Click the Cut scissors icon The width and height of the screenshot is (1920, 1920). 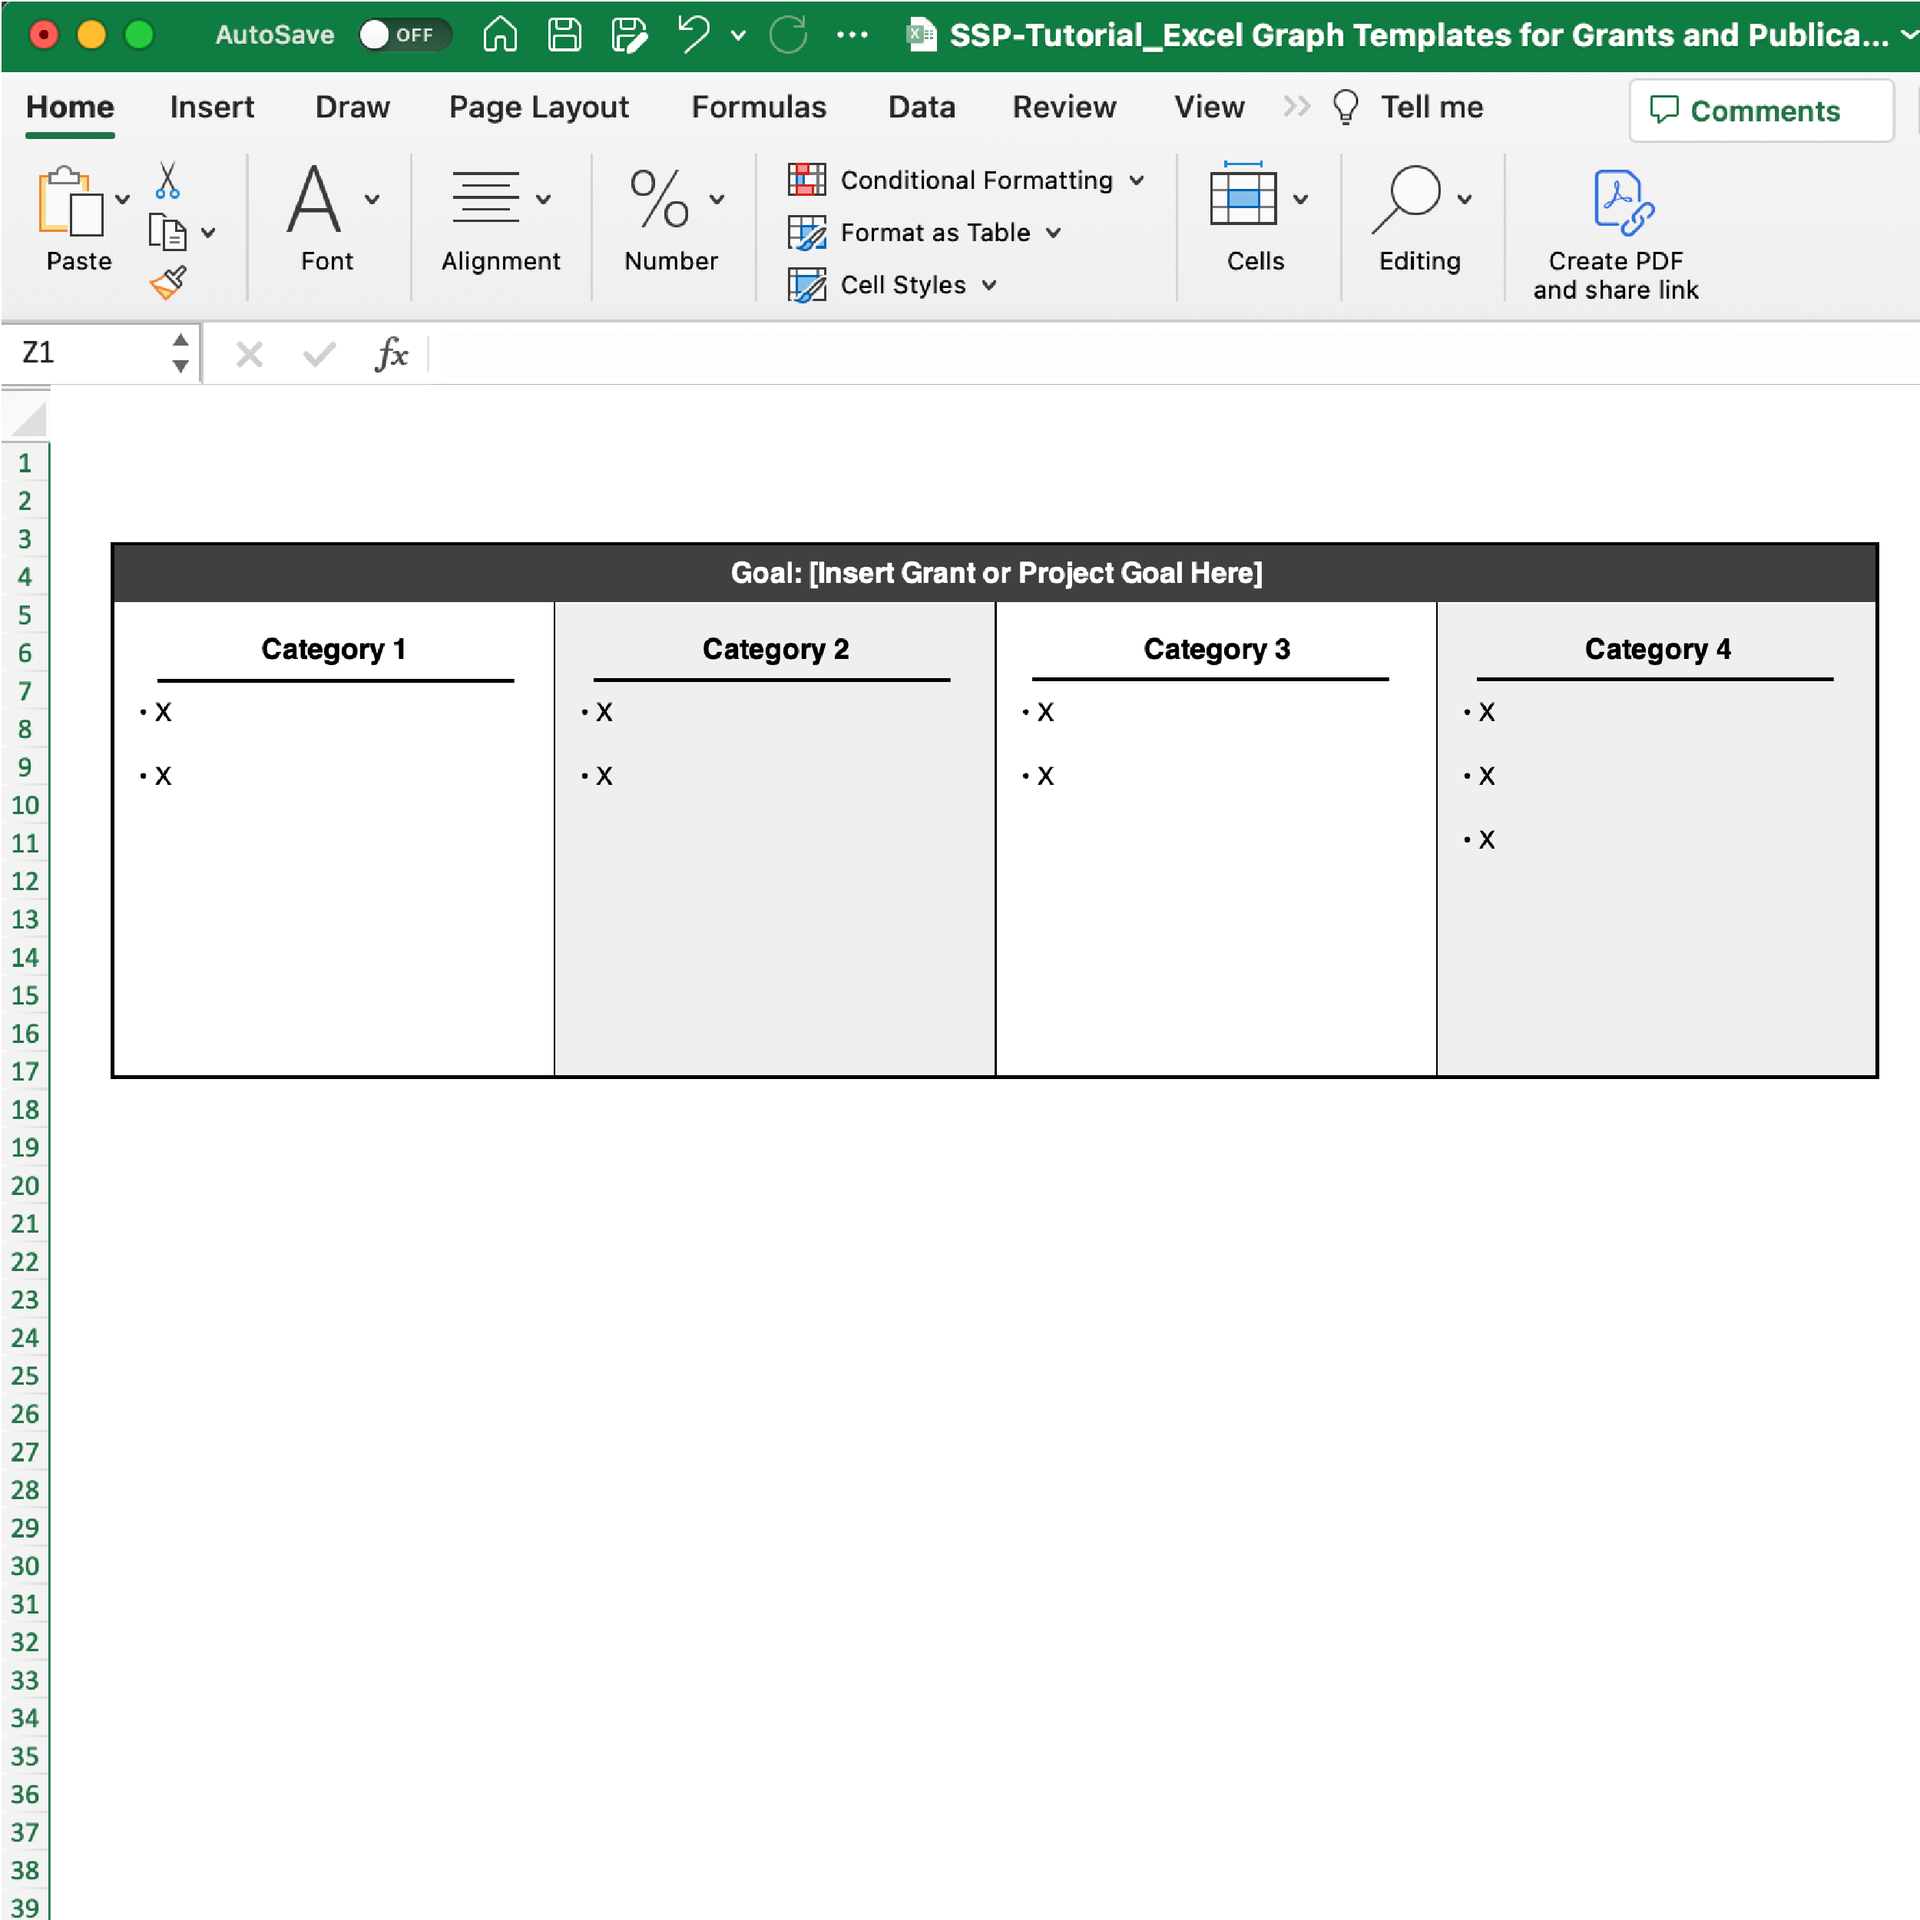[x=167, y=180]
